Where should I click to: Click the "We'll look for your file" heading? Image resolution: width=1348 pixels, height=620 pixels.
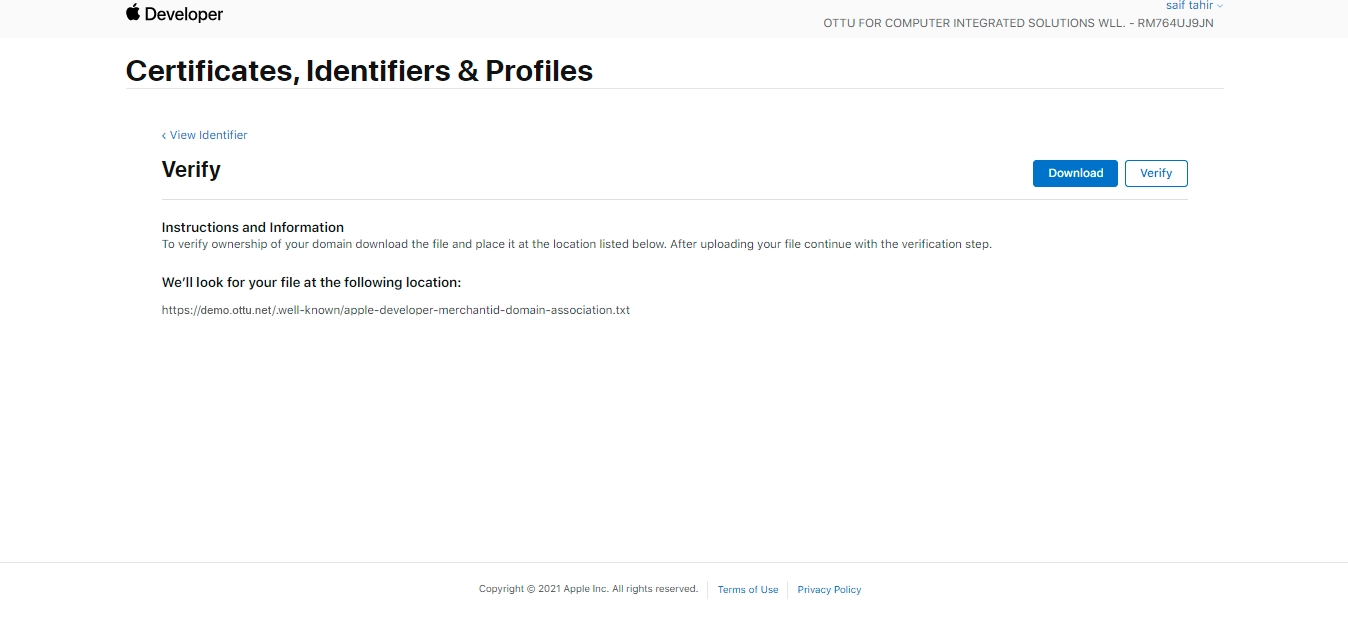[311, 283]
